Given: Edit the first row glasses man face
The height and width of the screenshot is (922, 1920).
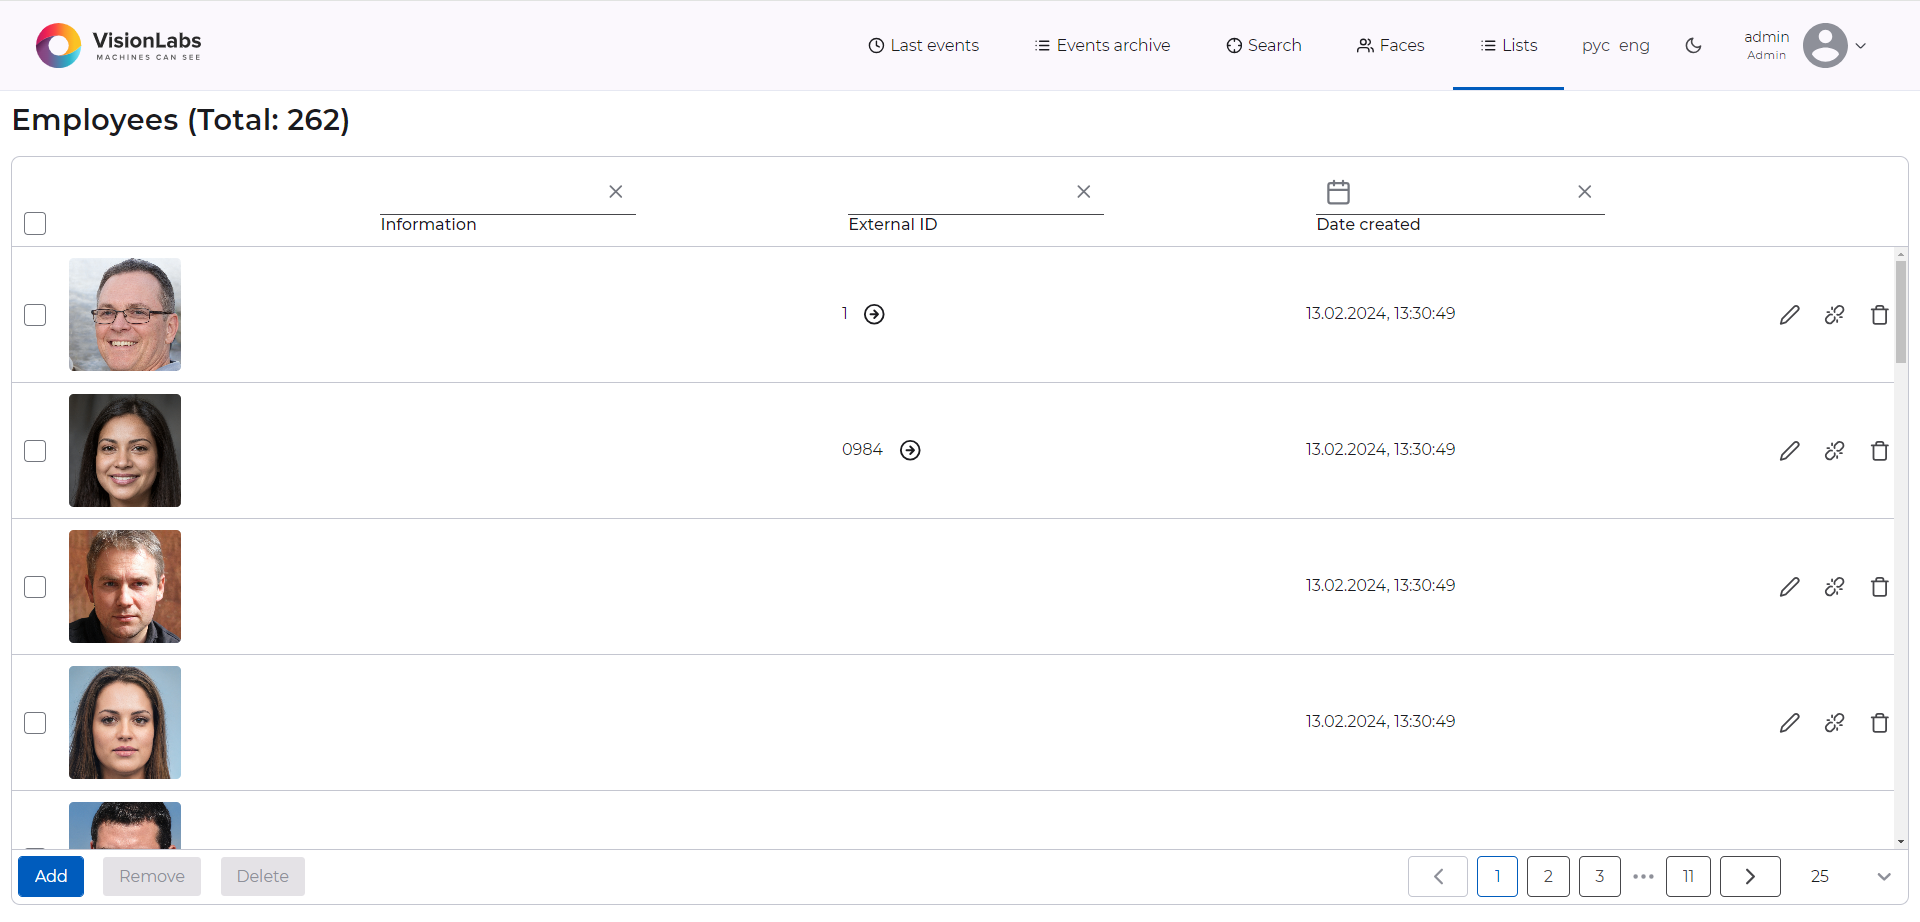Looking at the screenshot, I should 1790,315.
